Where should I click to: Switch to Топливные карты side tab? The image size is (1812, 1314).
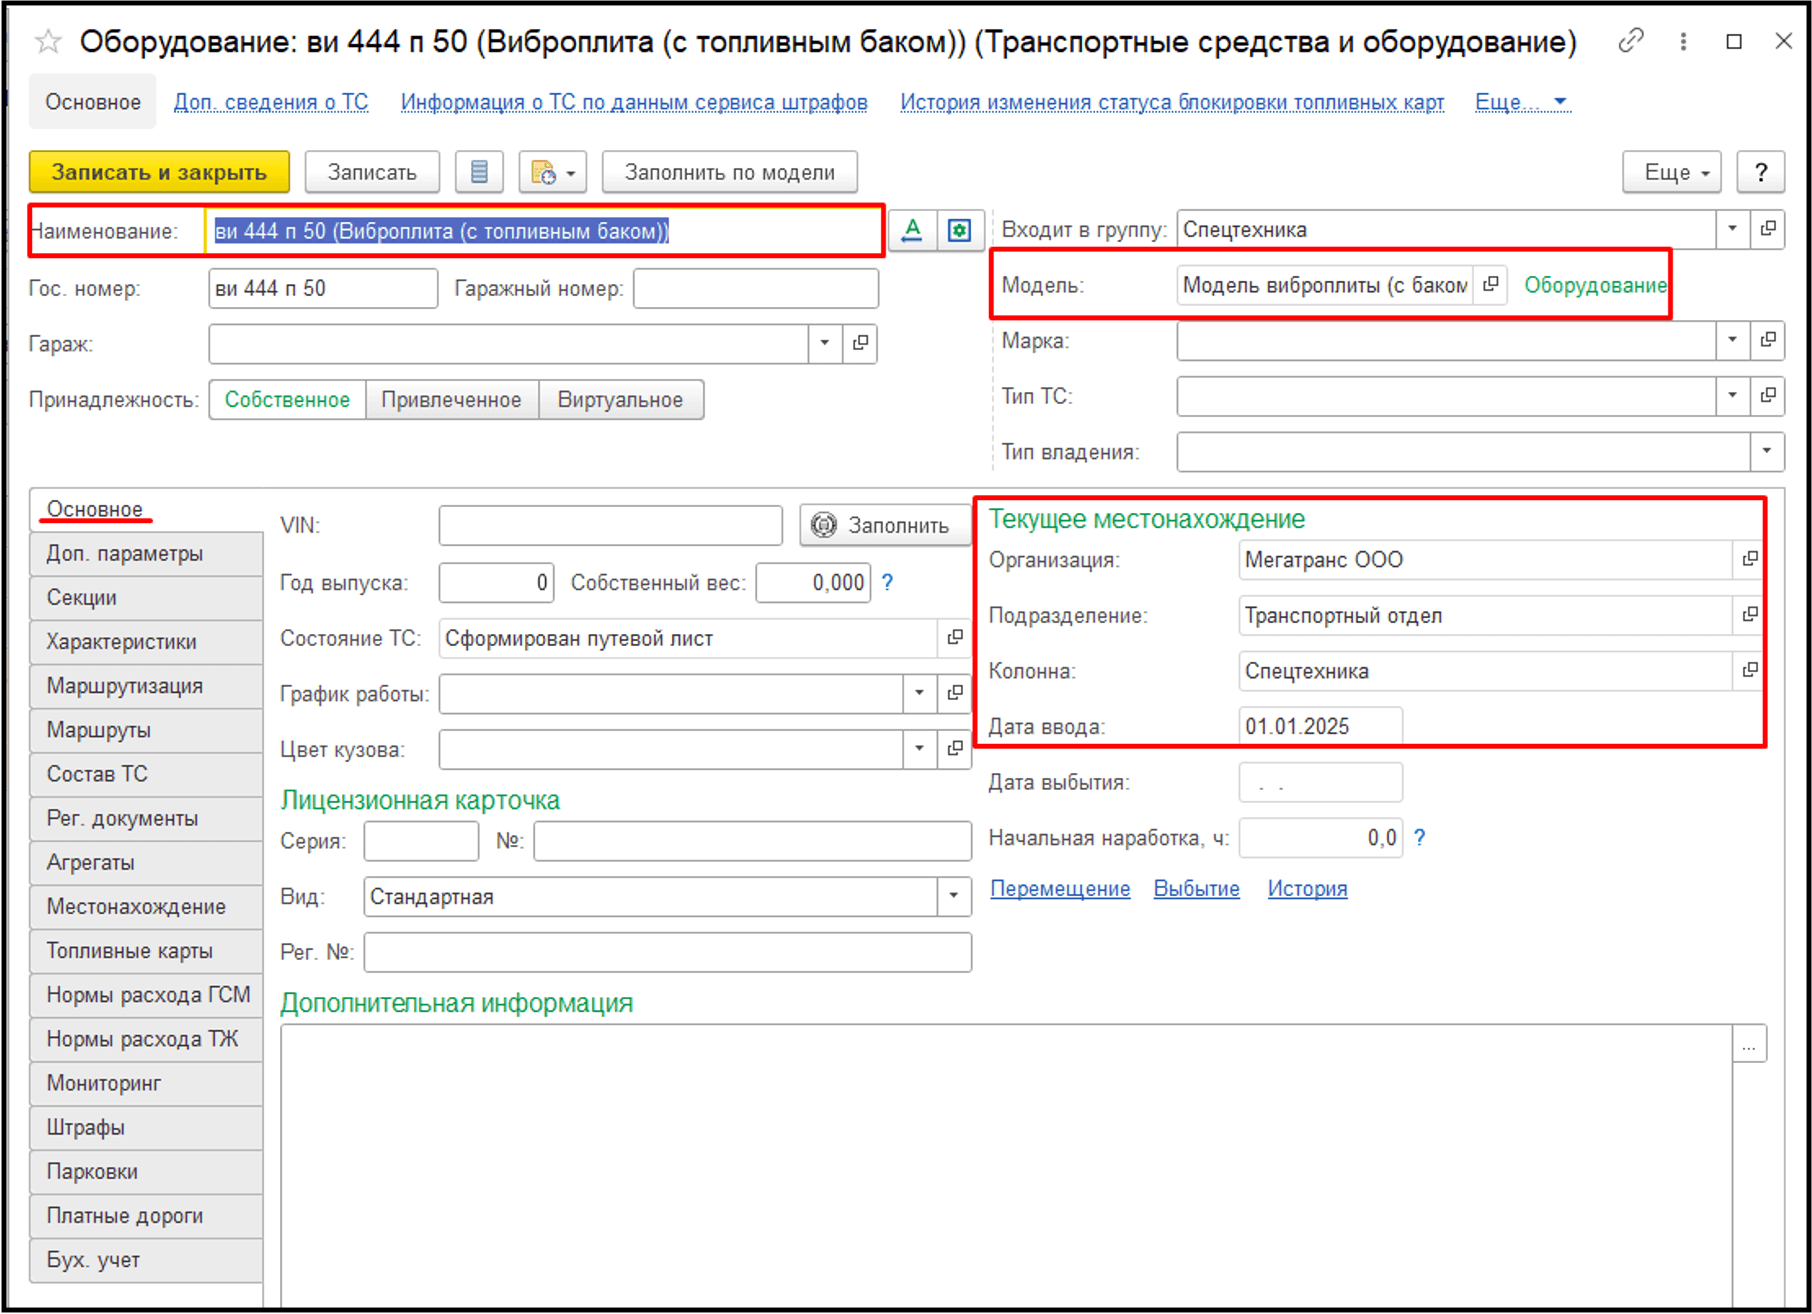coord(130,951)
